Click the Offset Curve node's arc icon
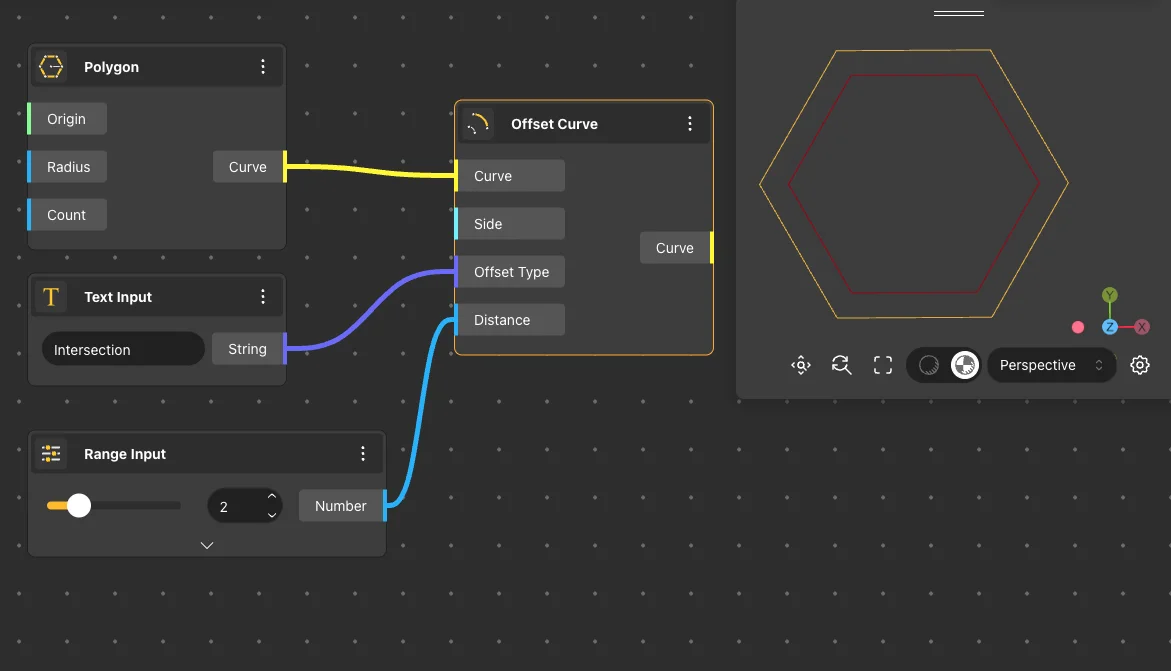This screenshot has width=1171, height=671. [x=478, y=123]
